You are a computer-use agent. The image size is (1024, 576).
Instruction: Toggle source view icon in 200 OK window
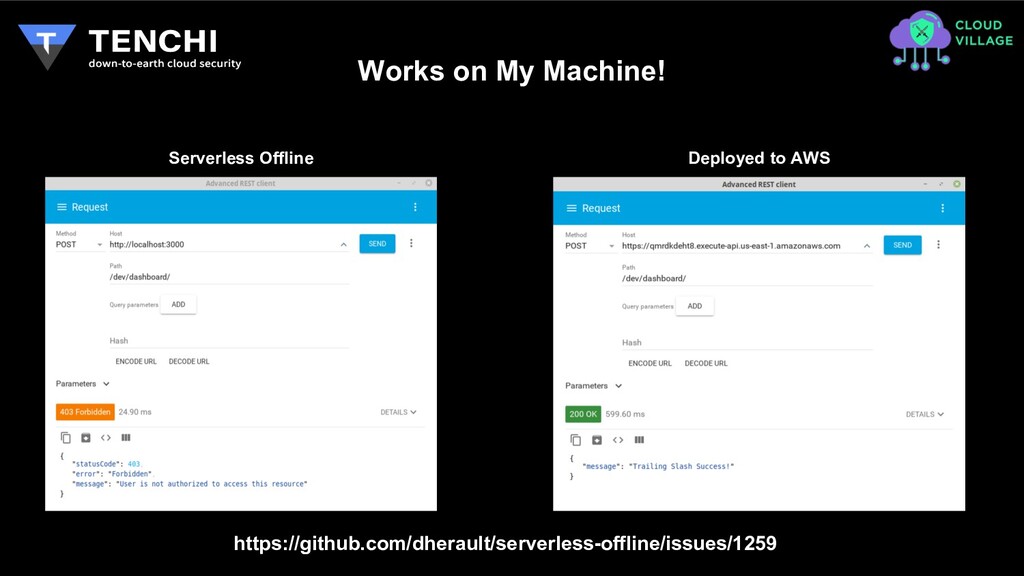point(618,440)
